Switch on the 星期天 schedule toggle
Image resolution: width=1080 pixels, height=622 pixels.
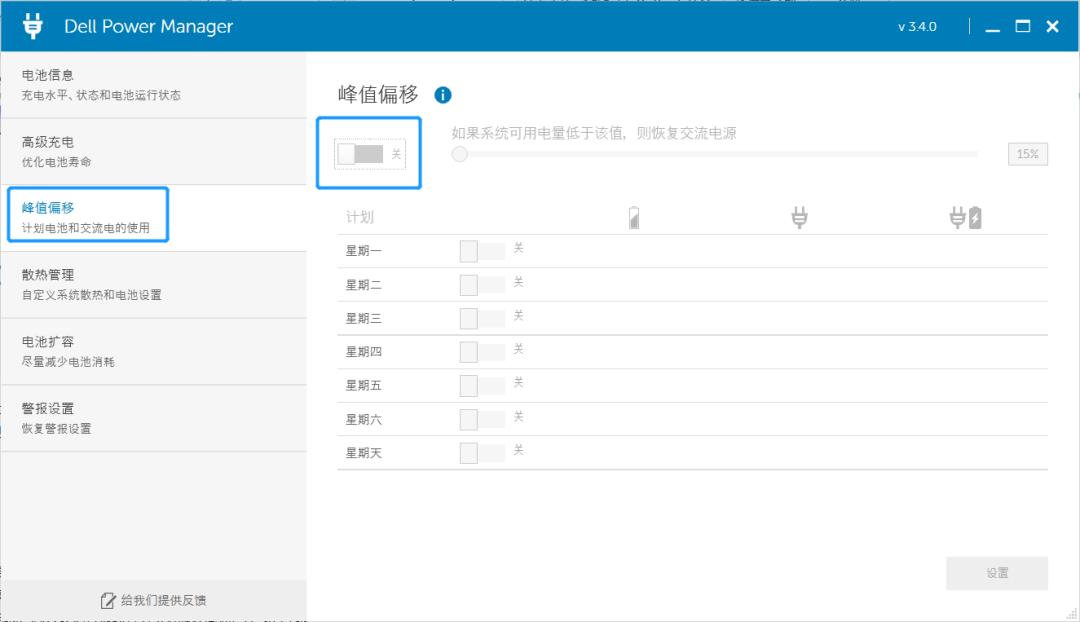tap(482, 453)
